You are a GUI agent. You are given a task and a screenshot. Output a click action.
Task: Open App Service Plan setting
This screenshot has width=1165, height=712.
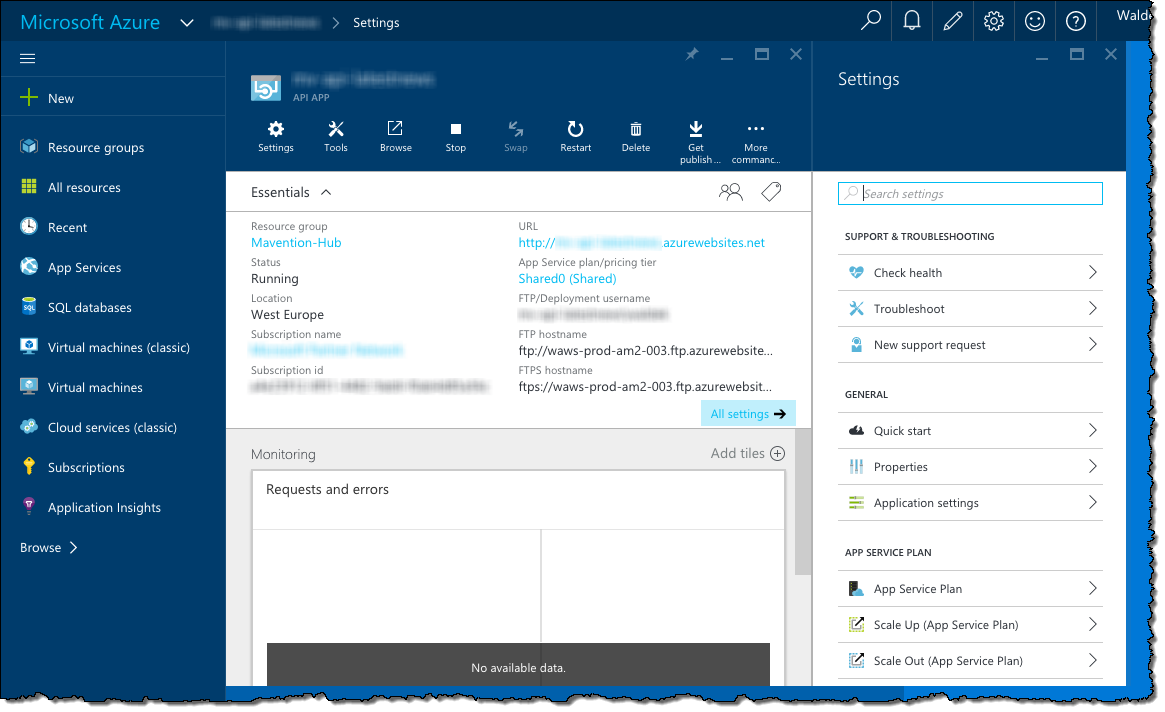(x=970, y=589)
